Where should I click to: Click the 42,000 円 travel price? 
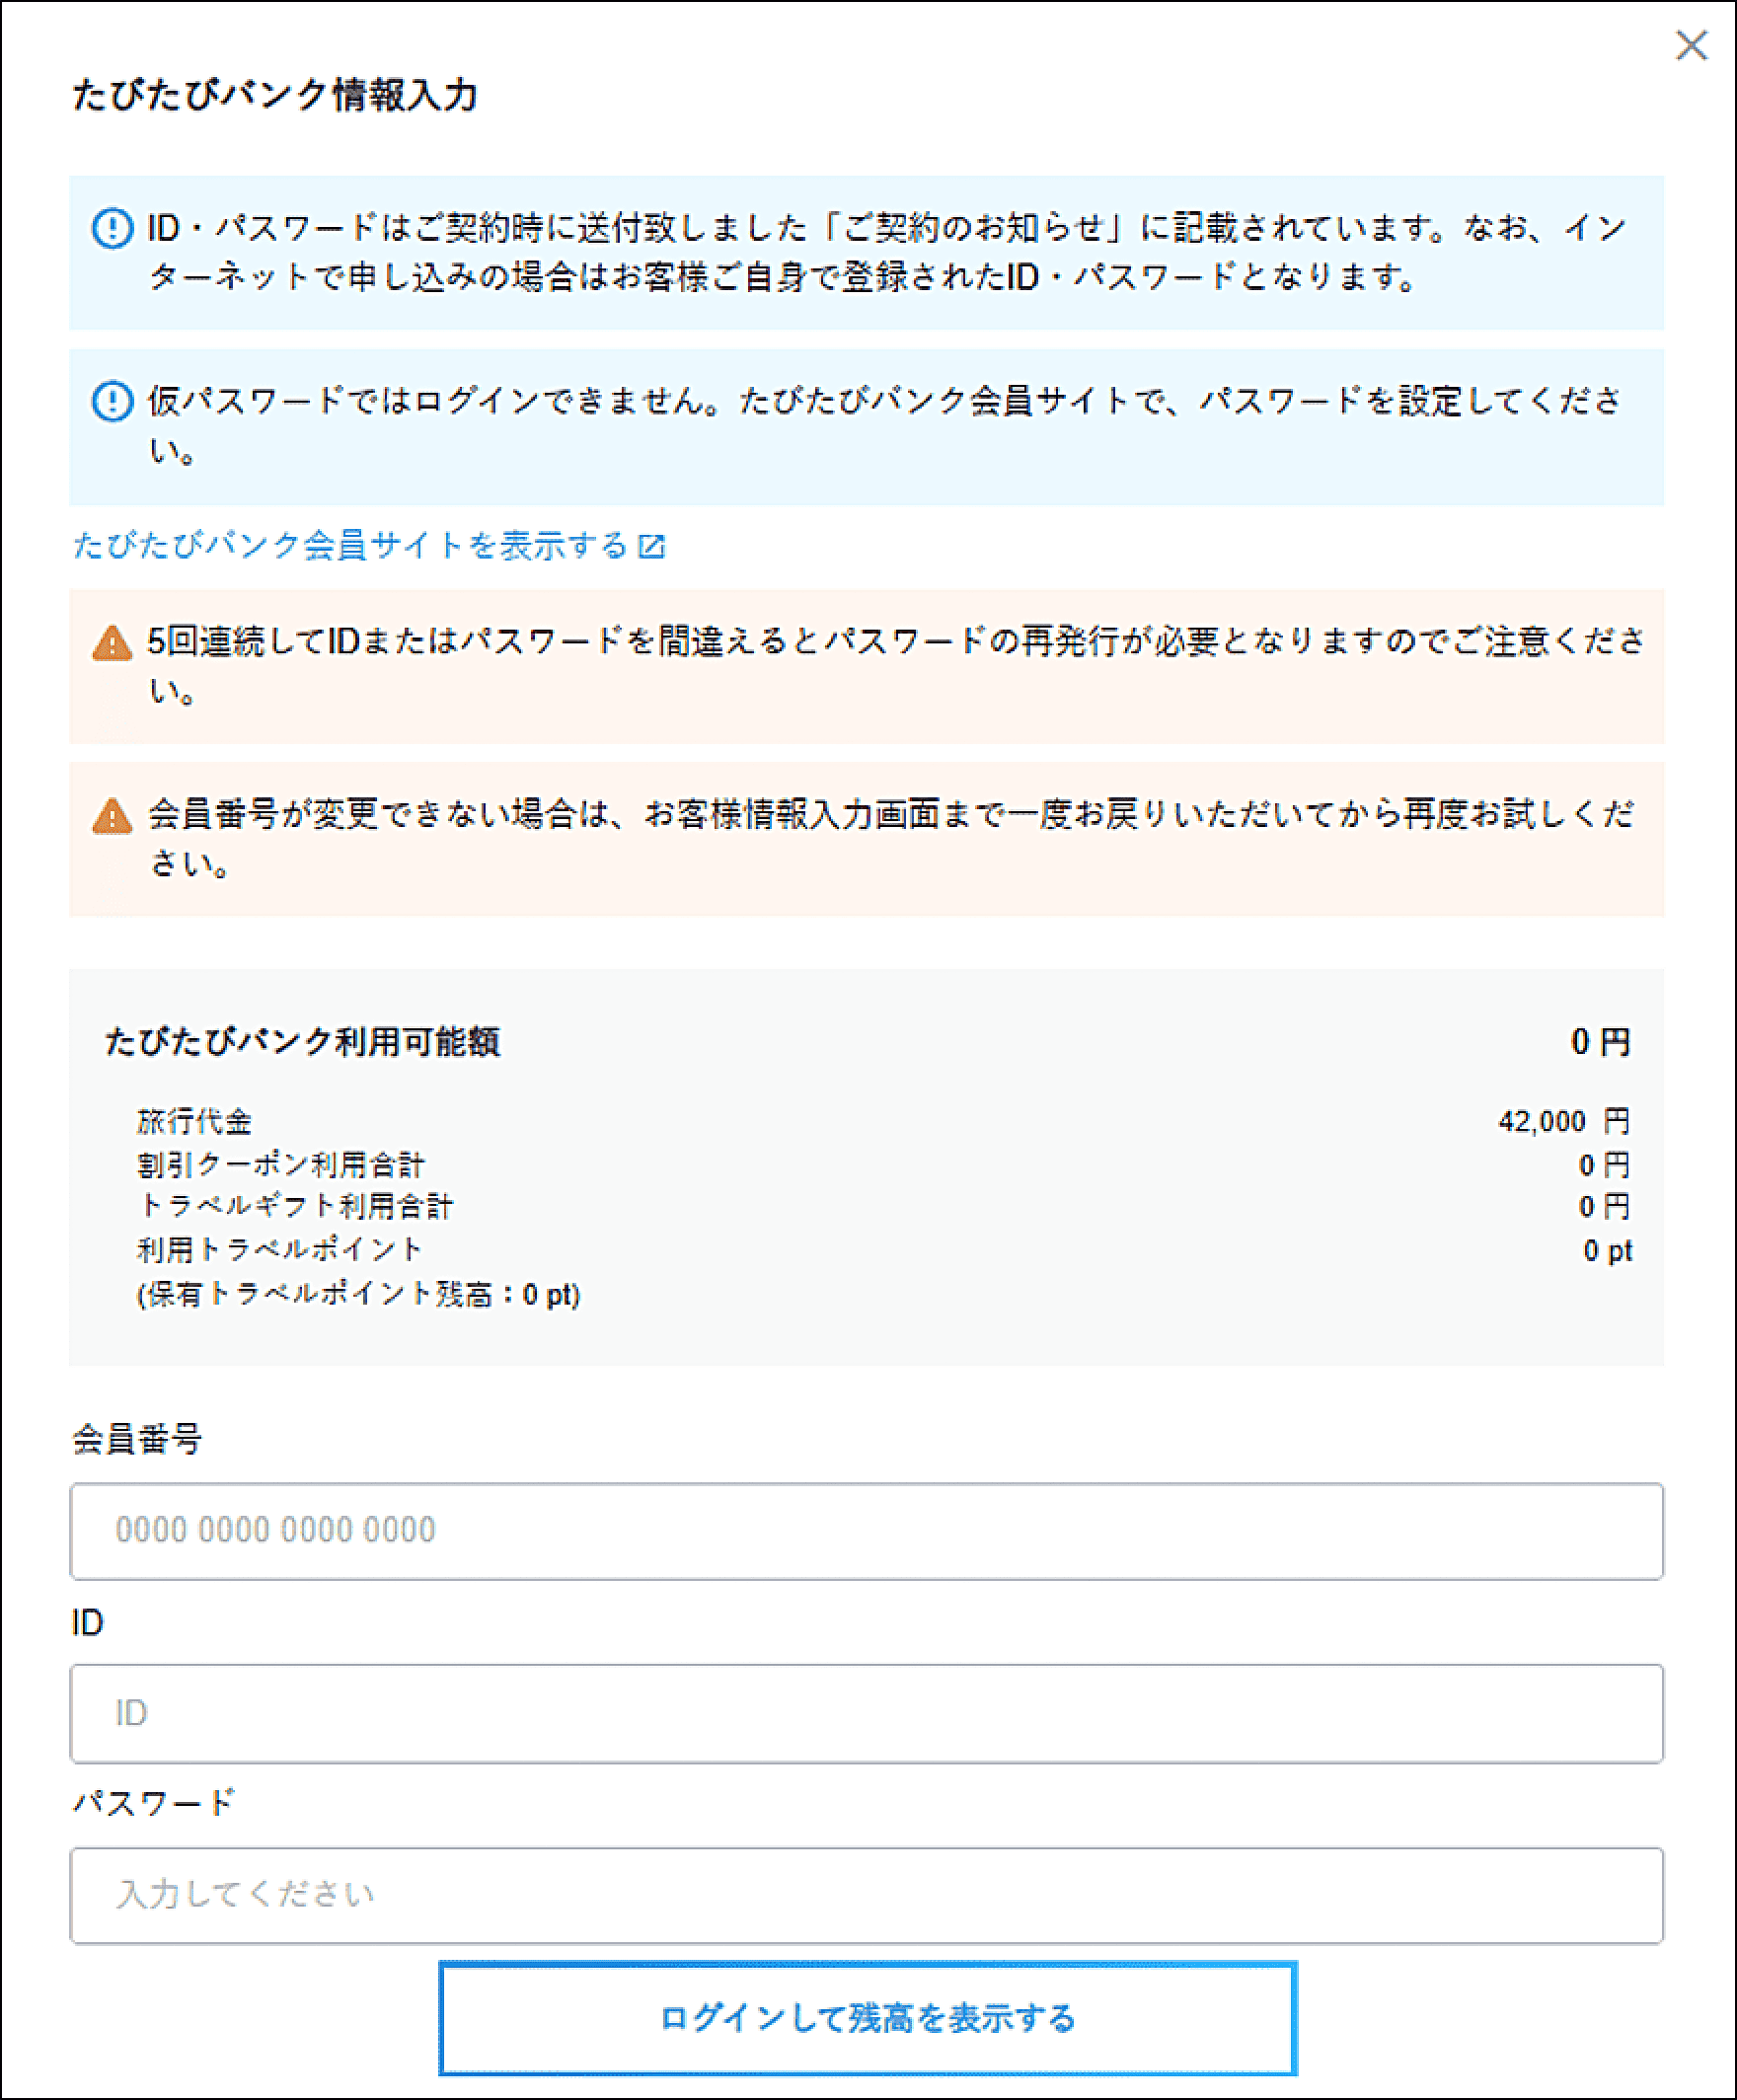coord(1563,1121)
